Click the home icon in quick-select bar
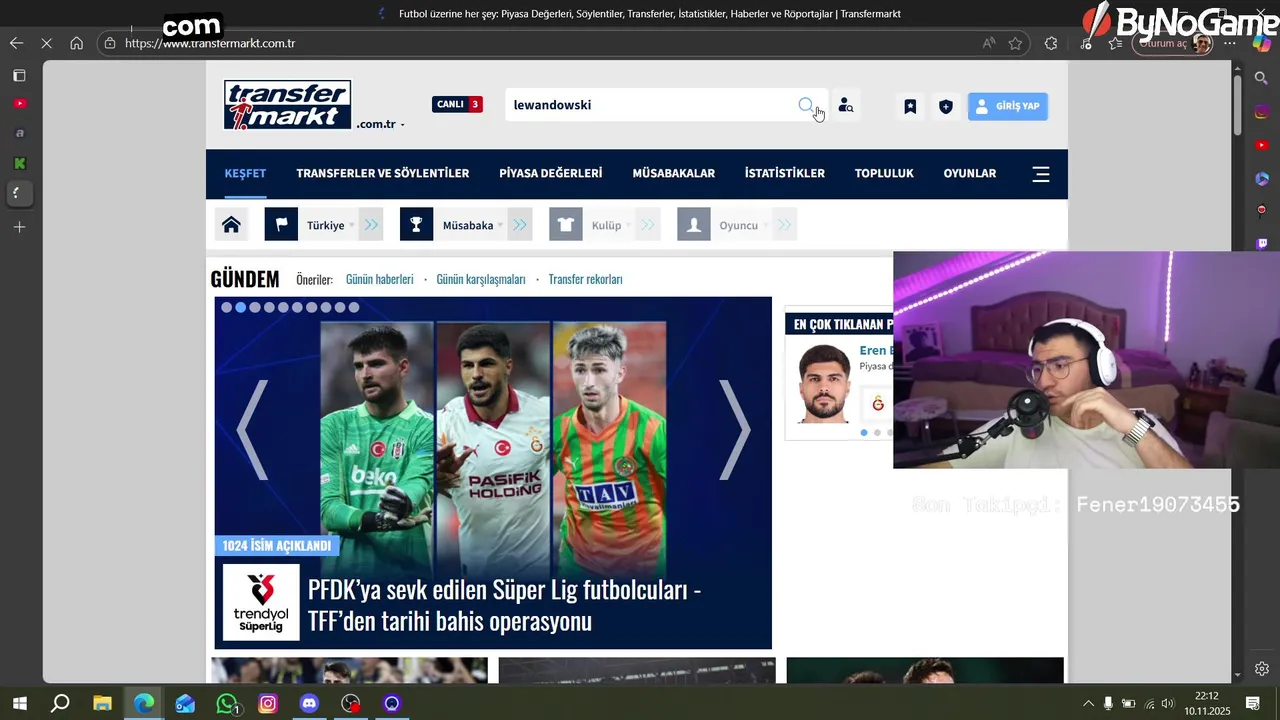The width and height of the screenshot is (1280, 720). [231, 225]
